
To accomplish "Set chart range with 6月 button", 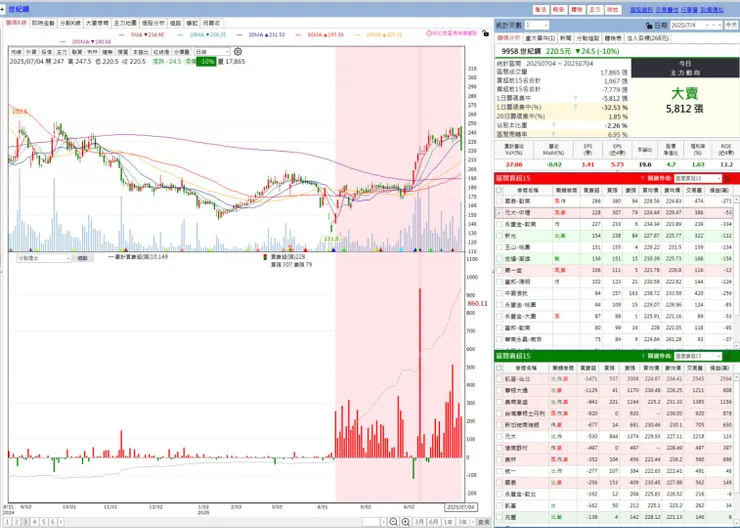I will tap(433, 522).
